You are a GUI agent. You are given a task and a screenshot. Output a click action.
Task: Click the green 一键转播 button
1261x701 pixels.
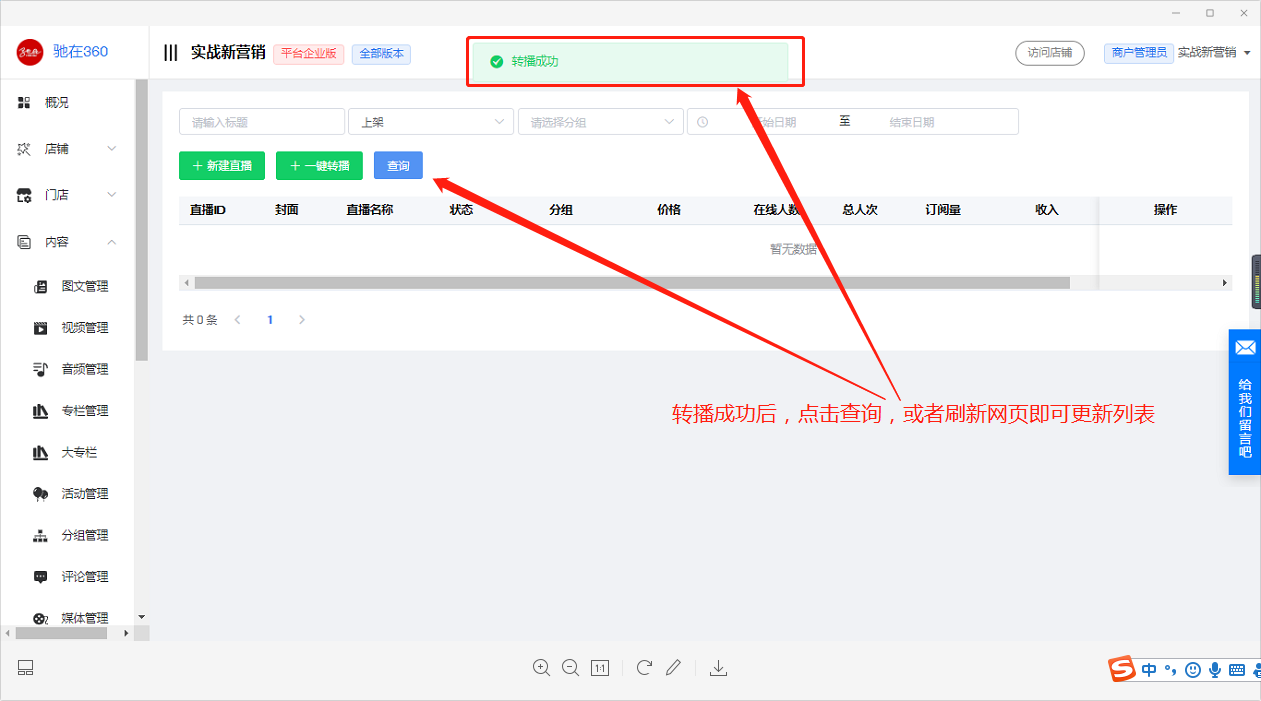pos(319,166)
